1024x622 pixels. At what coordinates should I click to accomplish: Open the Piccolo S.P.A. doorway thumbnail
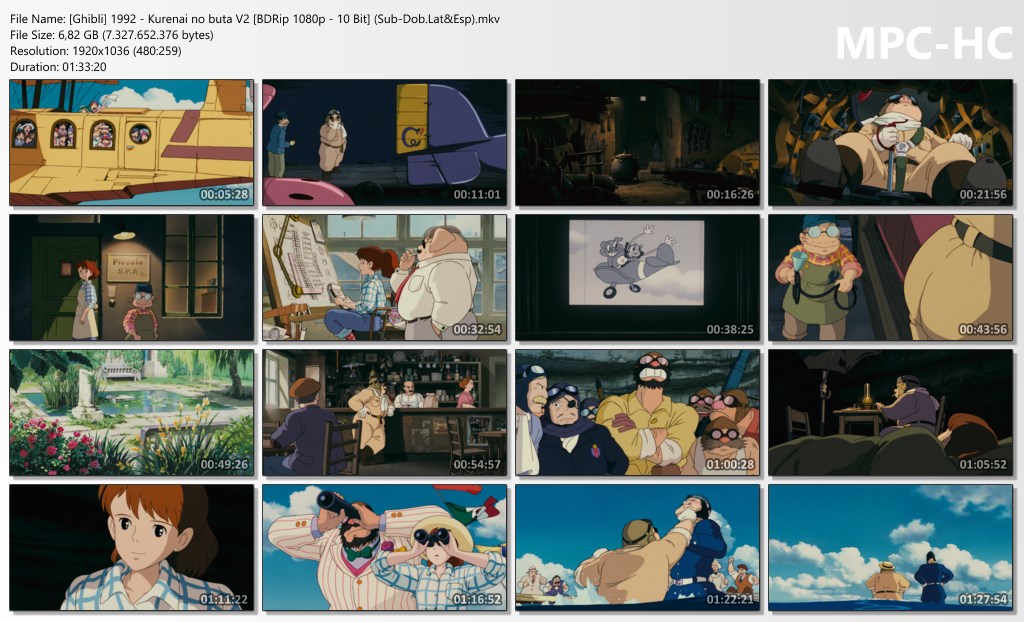[132, 278]
